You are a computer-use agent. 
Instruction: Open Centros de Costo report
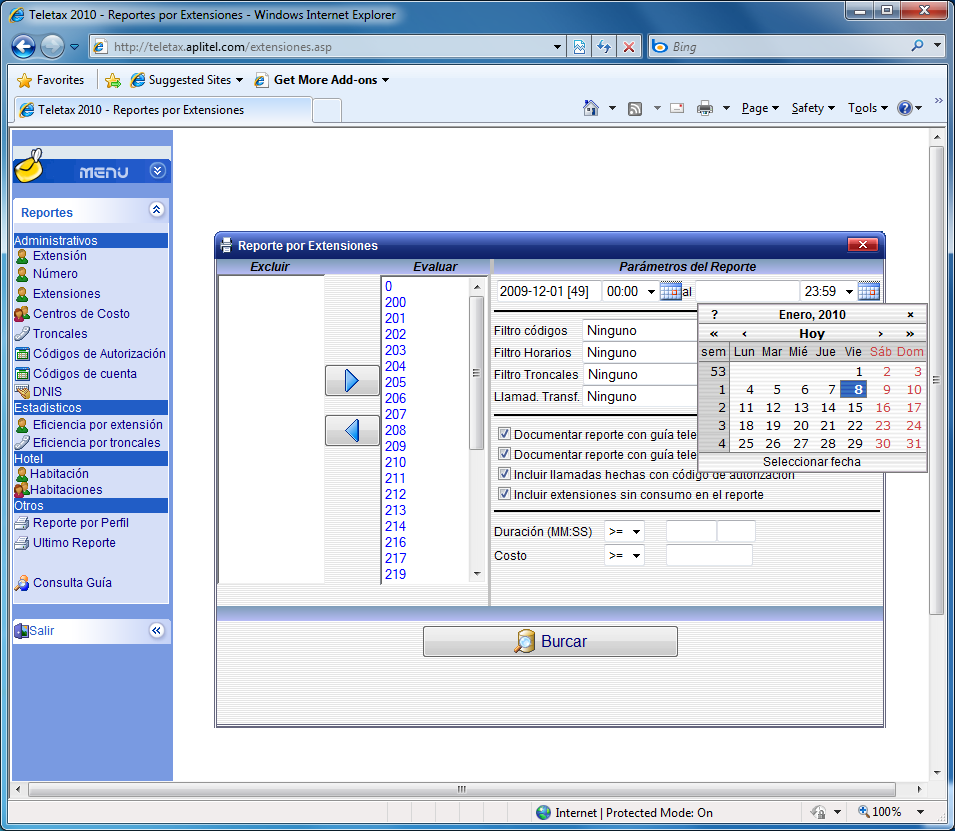pyautogui.click(x=81, y=314)
